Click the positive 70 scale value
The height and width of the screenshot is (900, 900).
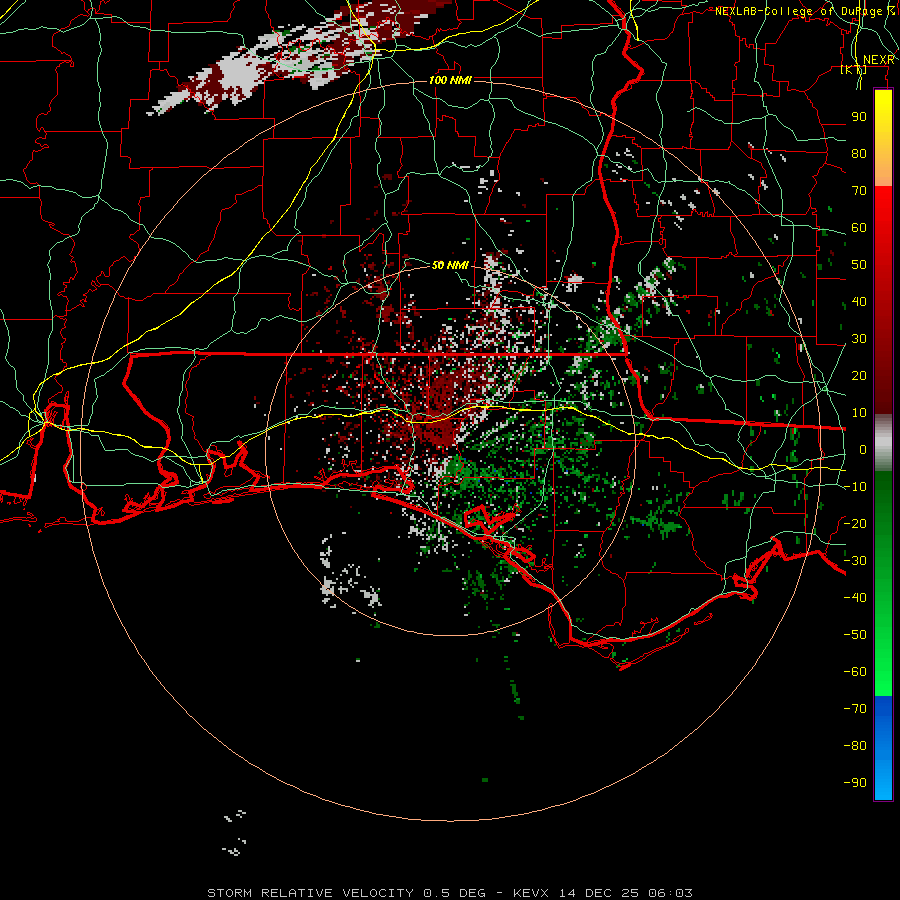click(x=859, y=191)
